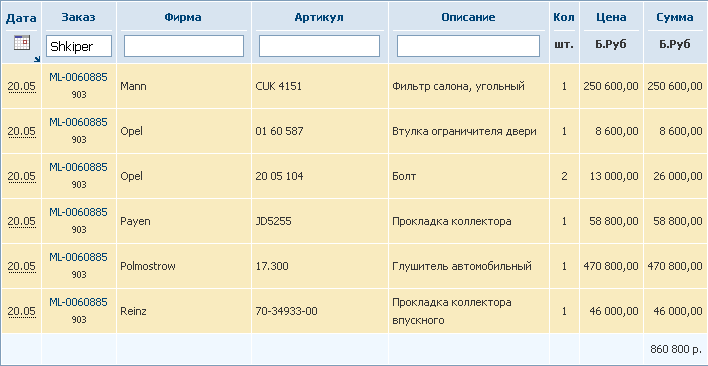Sort by the Сумма column header
708x366 pixels.
(x=675, y=17)
